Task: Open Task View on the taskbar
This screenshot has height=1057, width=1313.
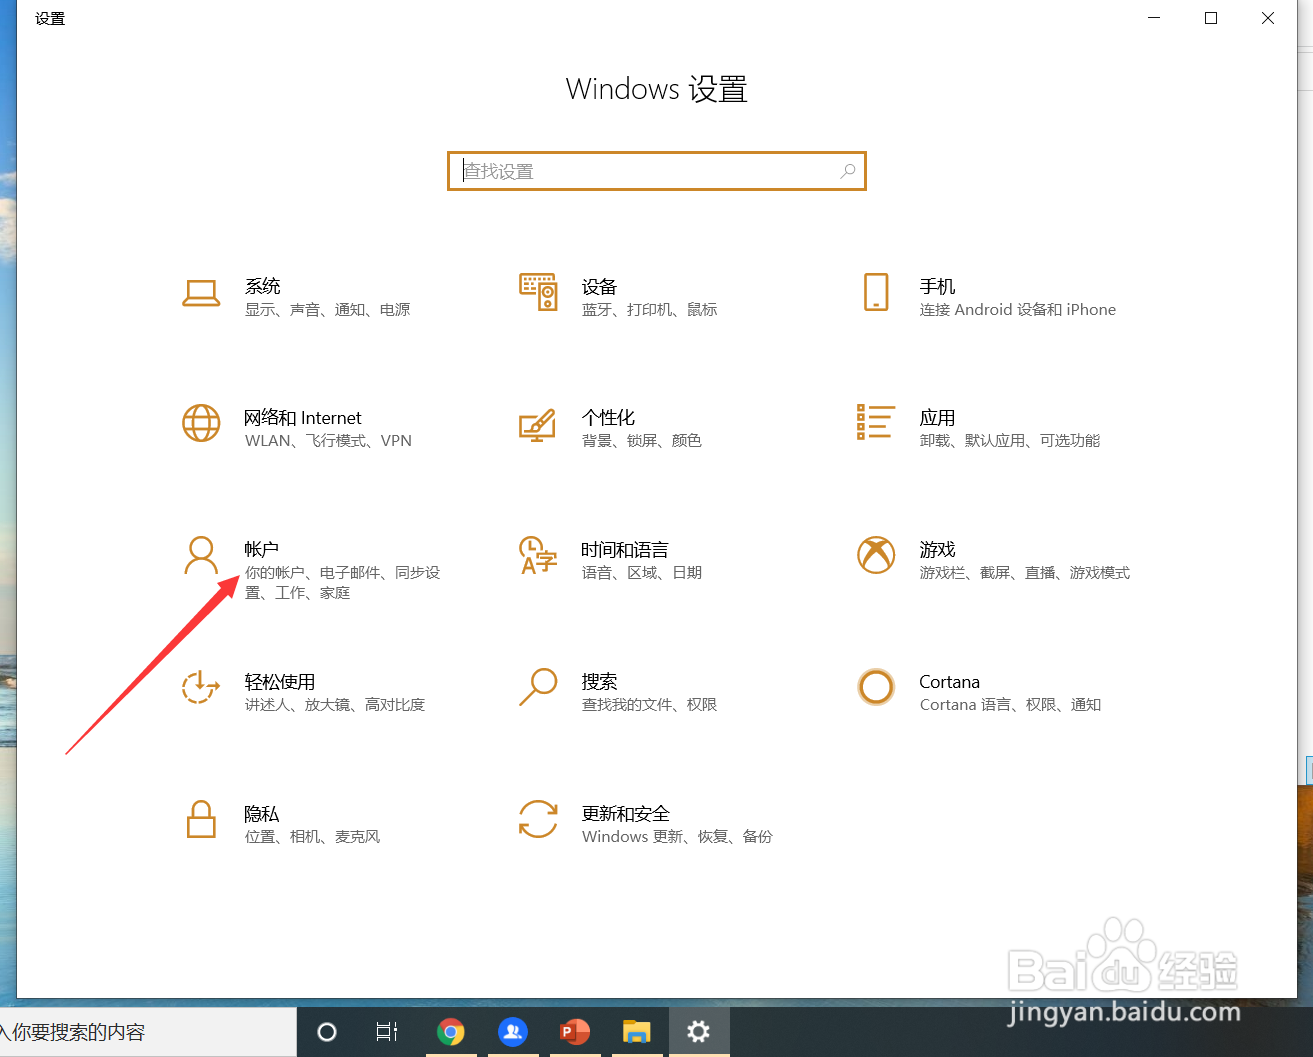Action: click(387, 1032)
